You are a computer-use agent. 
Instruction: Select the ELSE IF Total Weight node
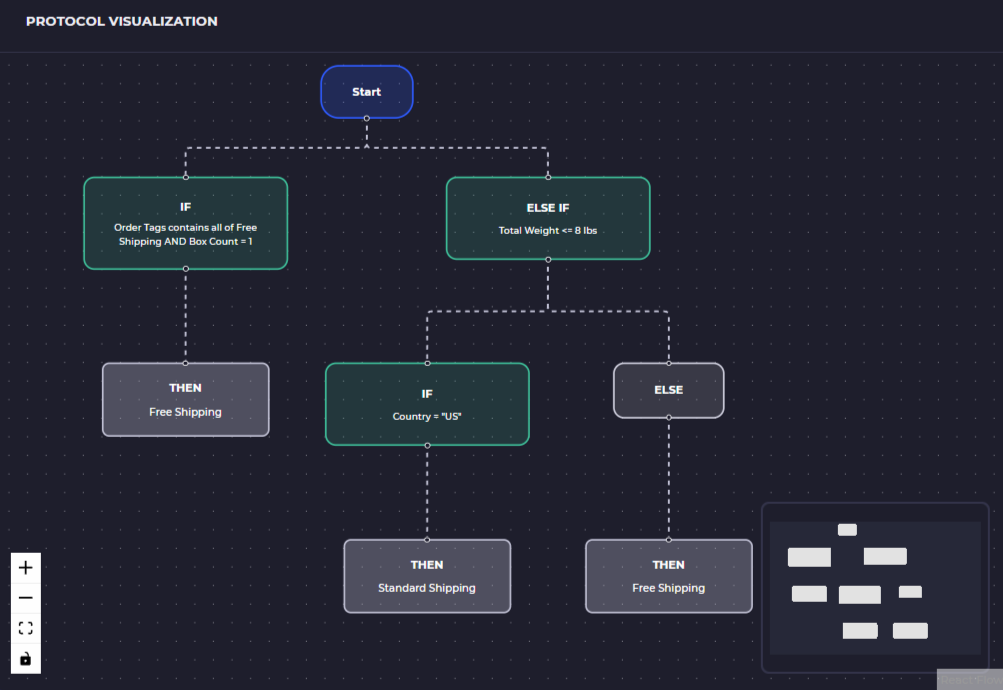coord(547,218)
